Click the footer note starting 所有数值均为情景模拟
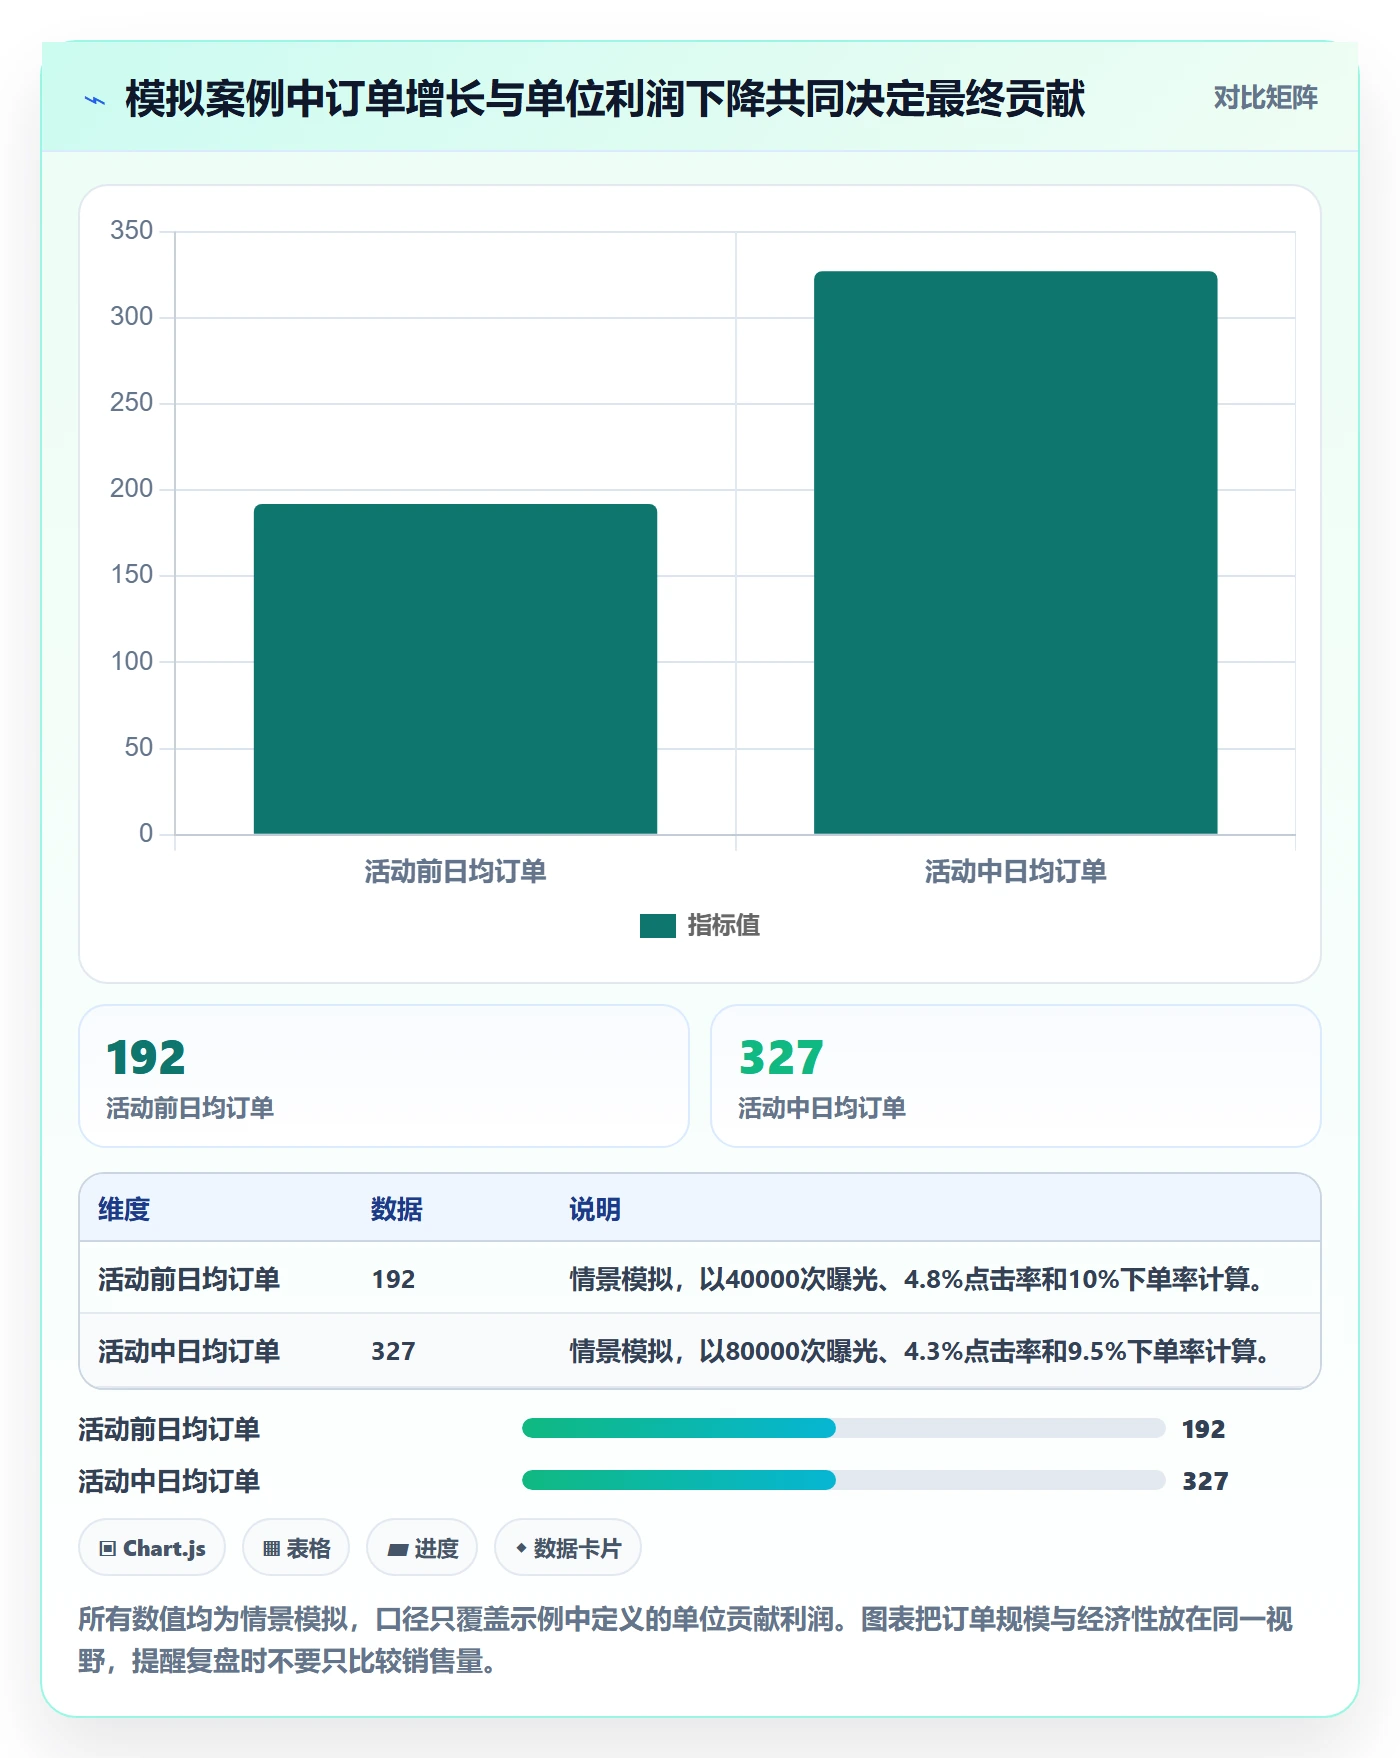 [686, 1640]
